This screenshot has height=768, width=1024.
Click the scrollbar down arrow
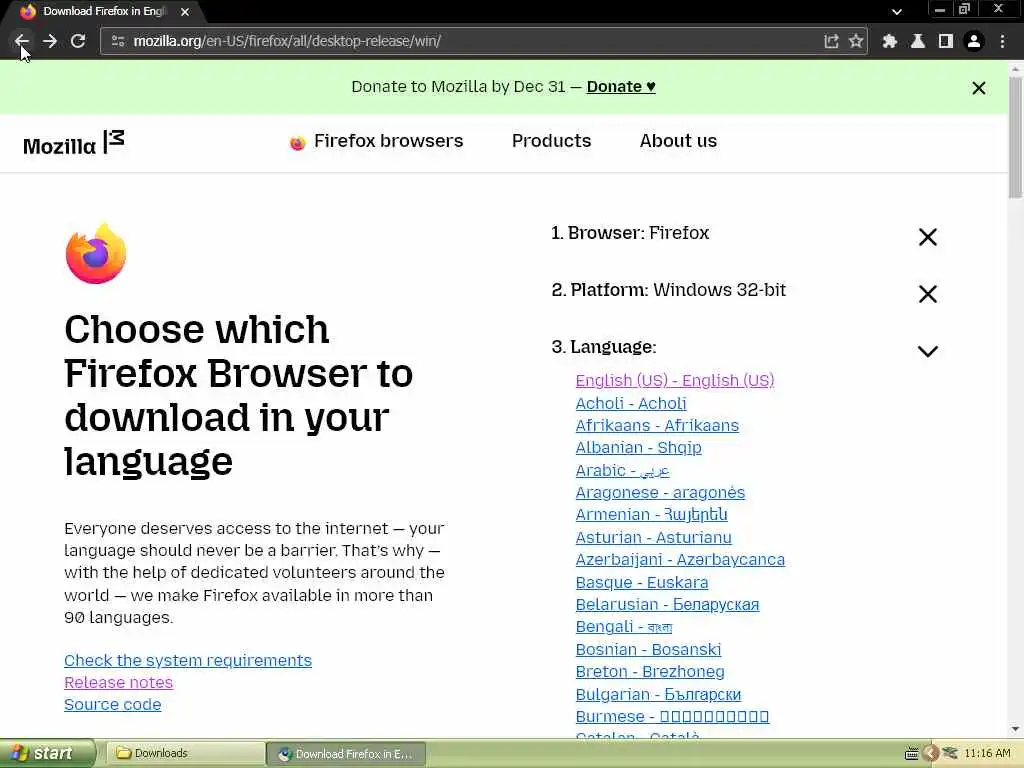(1016, 729)
